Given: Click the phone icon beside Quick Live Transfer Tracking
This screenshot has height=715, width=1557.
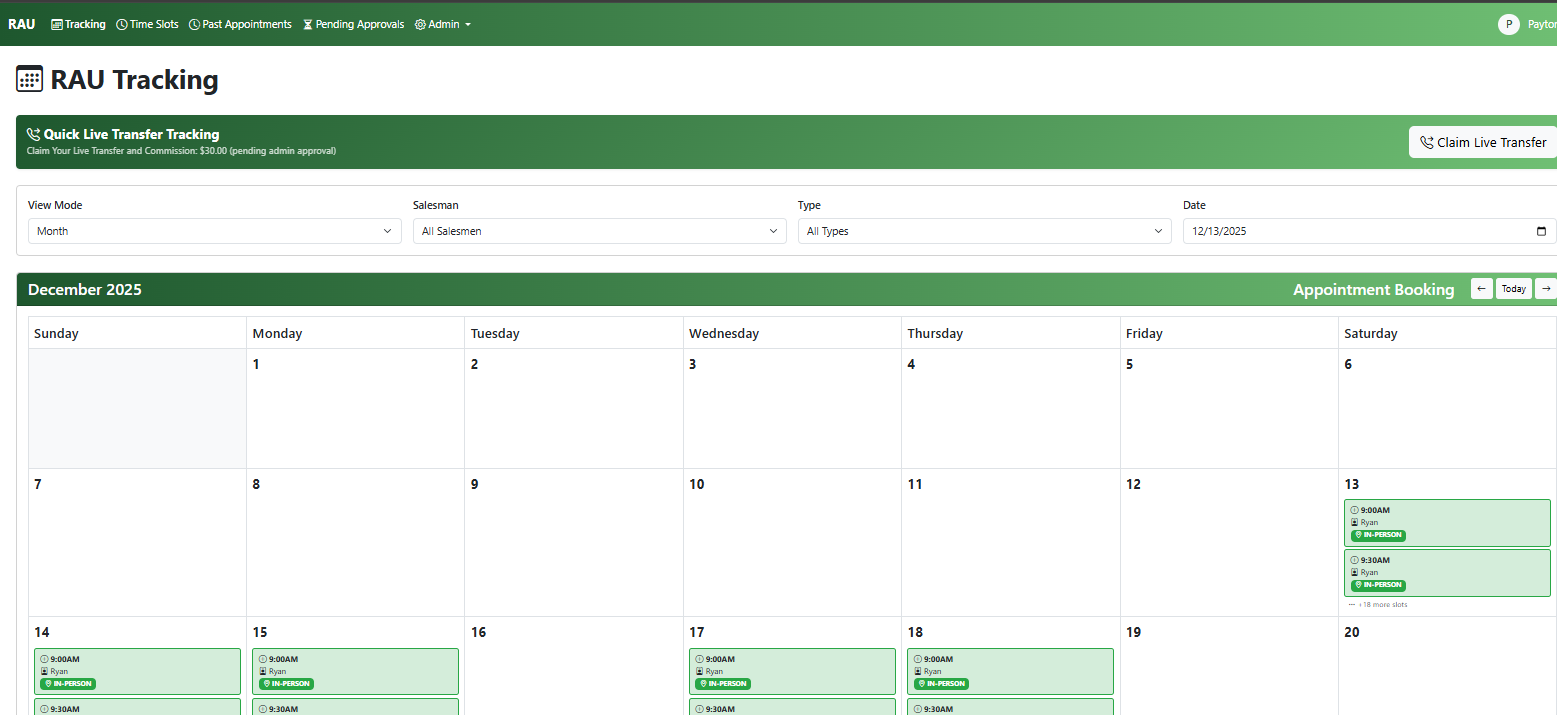Looking at the screenshot, I should tap(33, 133).
